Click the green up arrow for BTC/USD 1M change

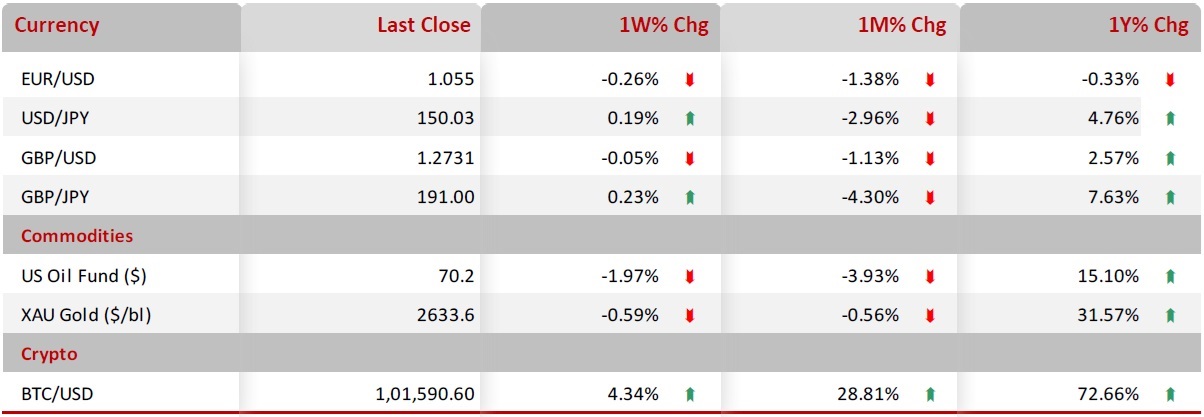[x=930, y=394]
